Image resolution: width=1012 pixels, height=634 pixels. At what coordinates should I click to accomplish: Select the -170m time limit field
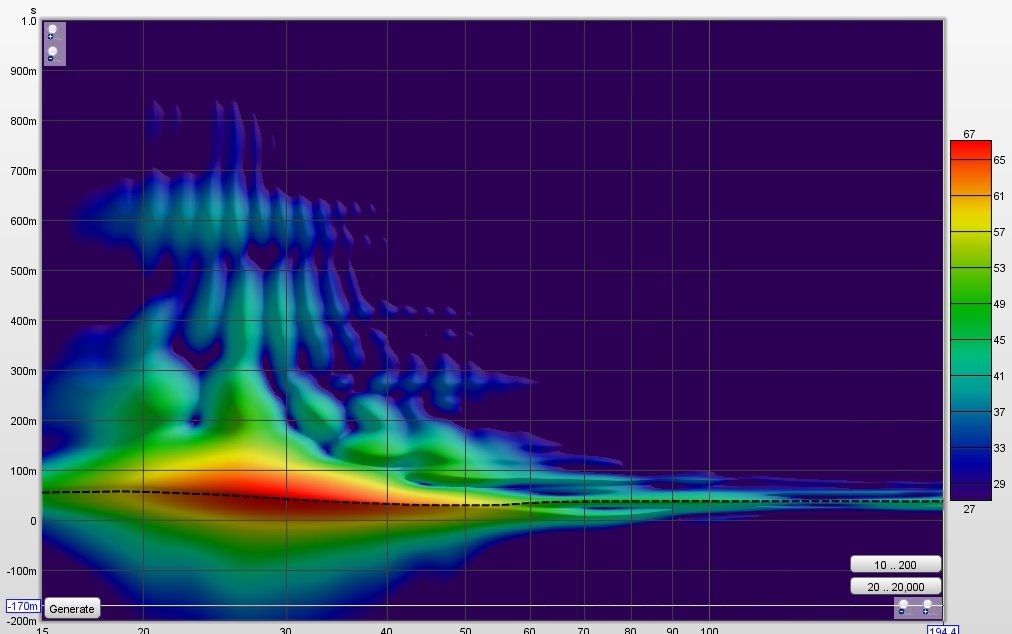[x=23, y=606]
